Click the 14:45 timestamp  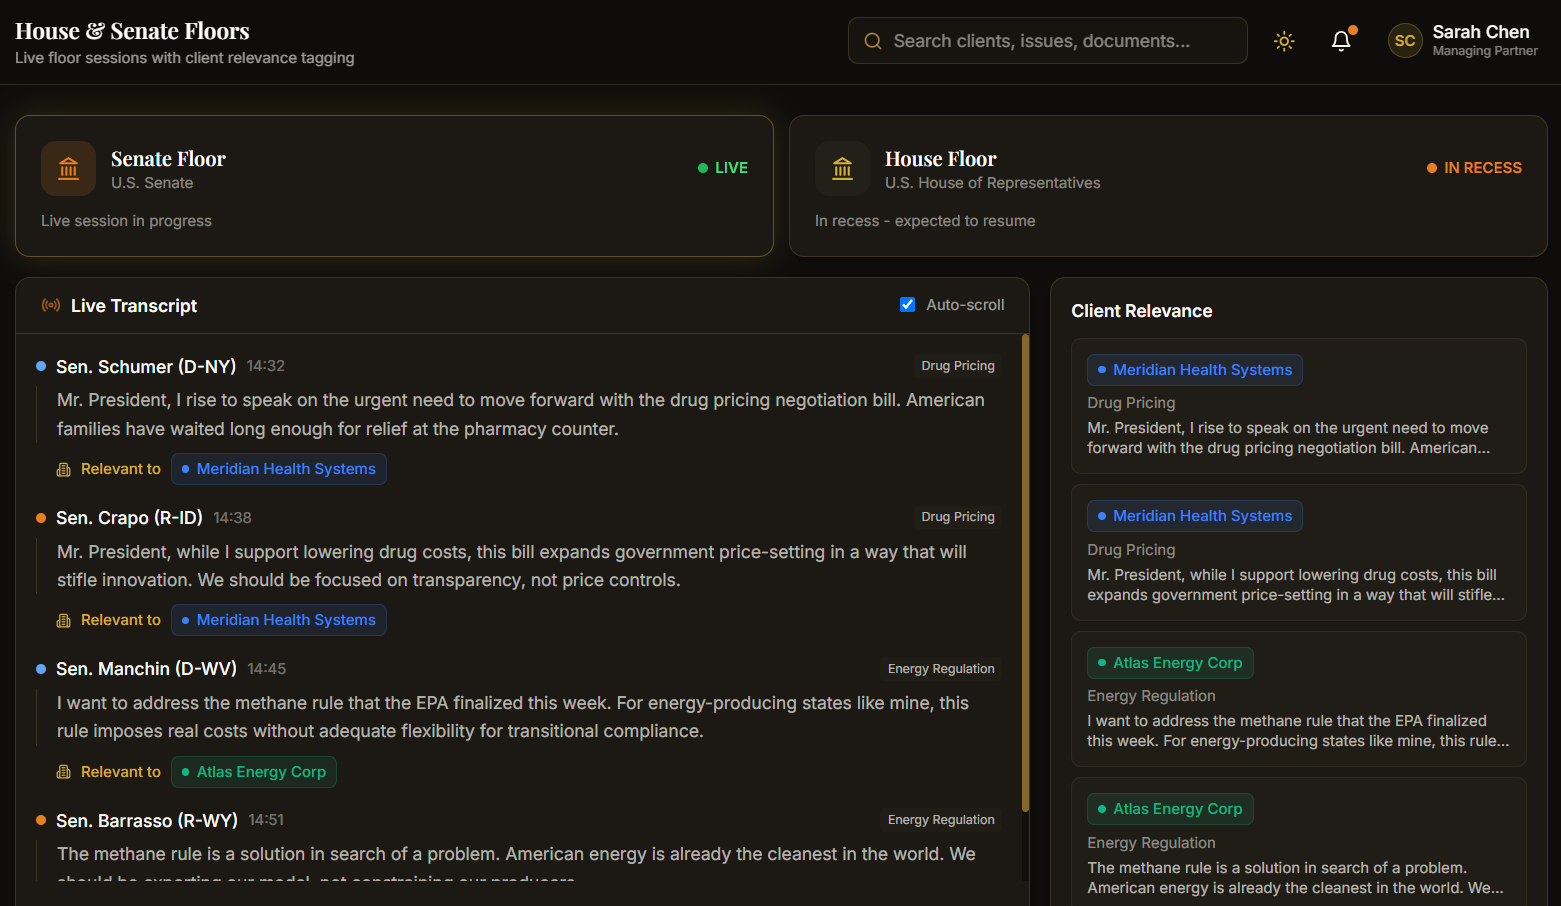tap(267, 669)
